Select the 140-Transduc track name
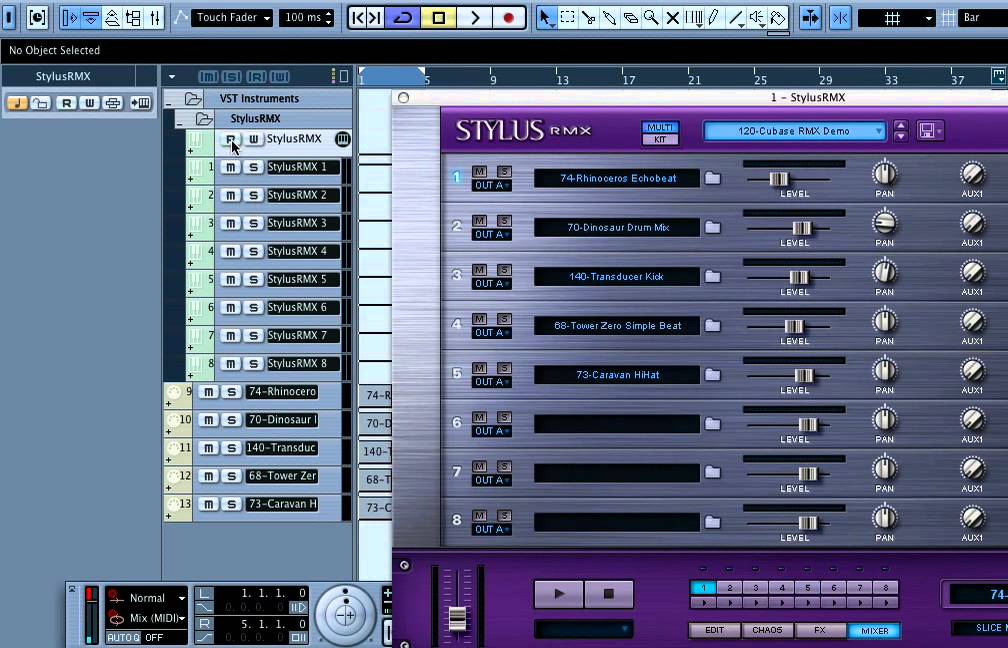The height and width of the screenshot is (648, 1008). (281, 447)
